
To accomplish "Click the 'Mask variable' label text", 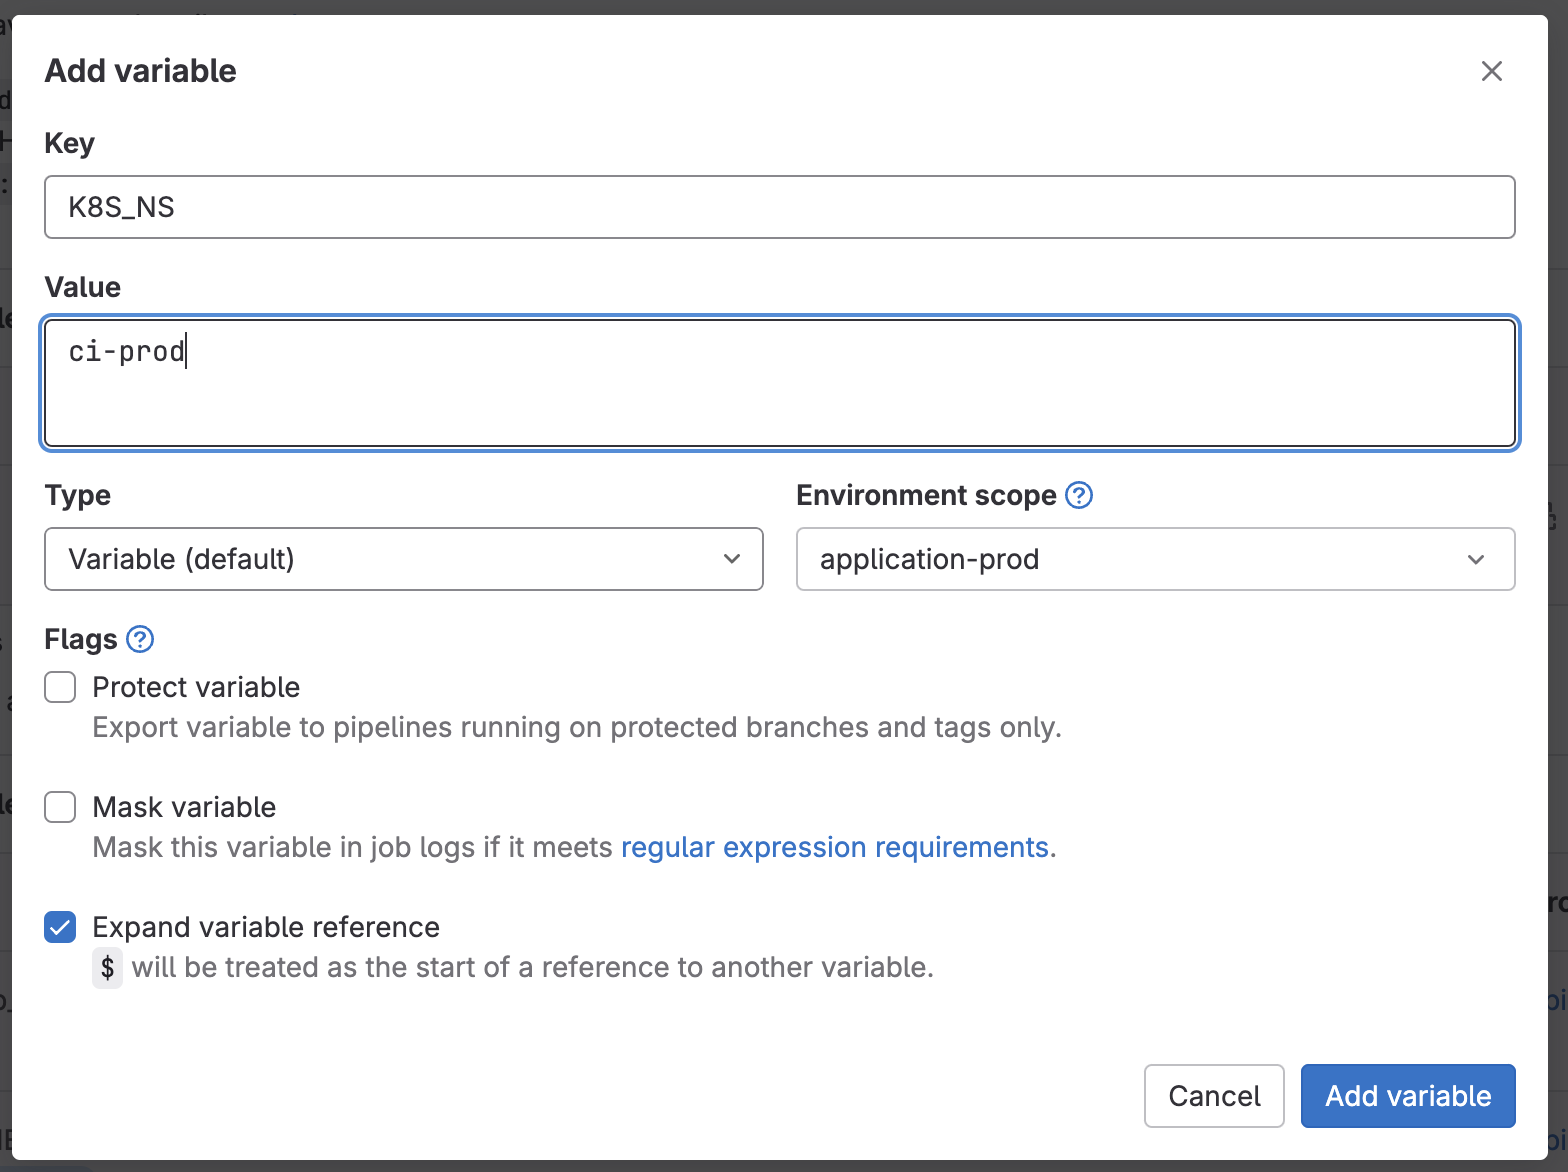I will (184, 807).
